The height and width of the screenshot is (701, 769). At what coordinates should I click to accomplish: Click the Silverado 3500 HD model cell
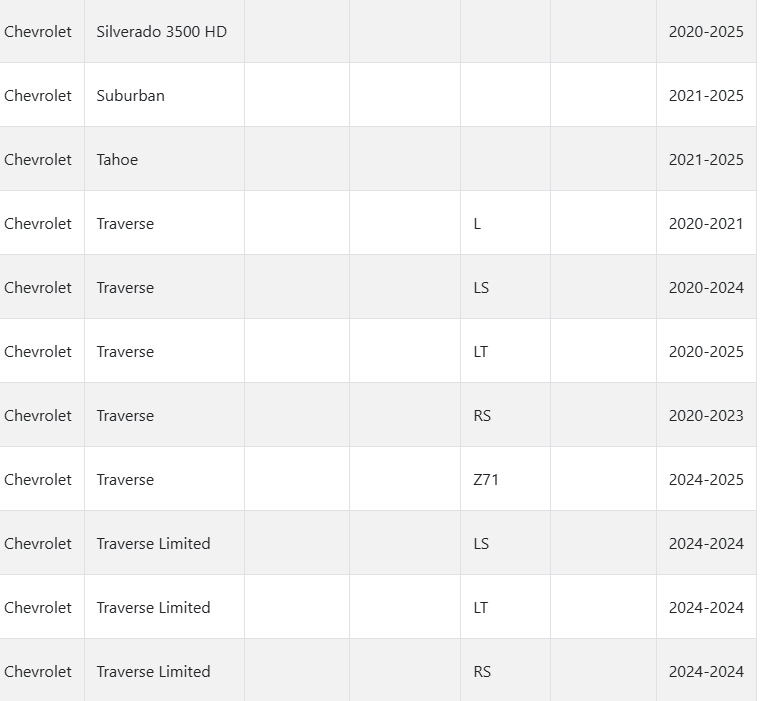click(161, 32)
